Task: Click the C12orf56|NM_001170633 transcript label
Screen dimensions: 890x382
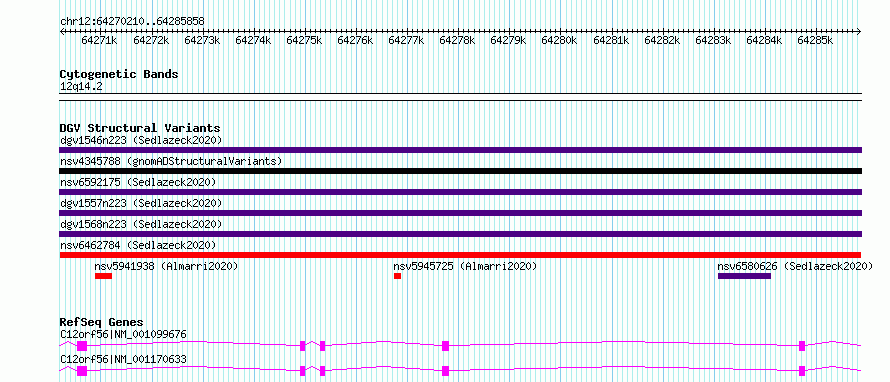Action: tap(123, 359)
